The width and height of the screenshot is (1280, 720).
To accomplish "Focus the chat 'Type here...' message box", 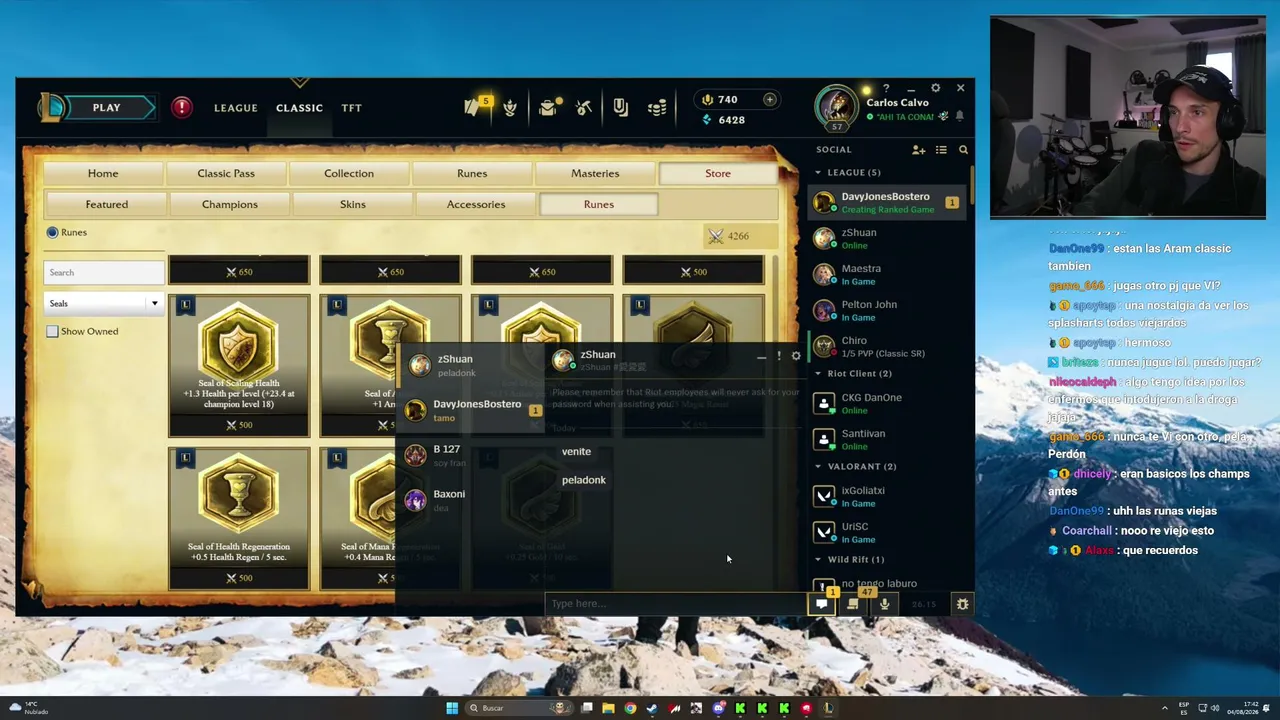I will tap(676, 603).
